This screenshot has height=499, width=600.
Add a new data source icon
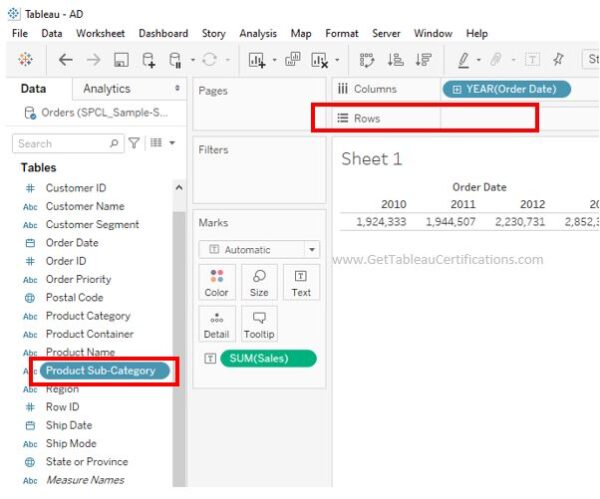[148, 60]
